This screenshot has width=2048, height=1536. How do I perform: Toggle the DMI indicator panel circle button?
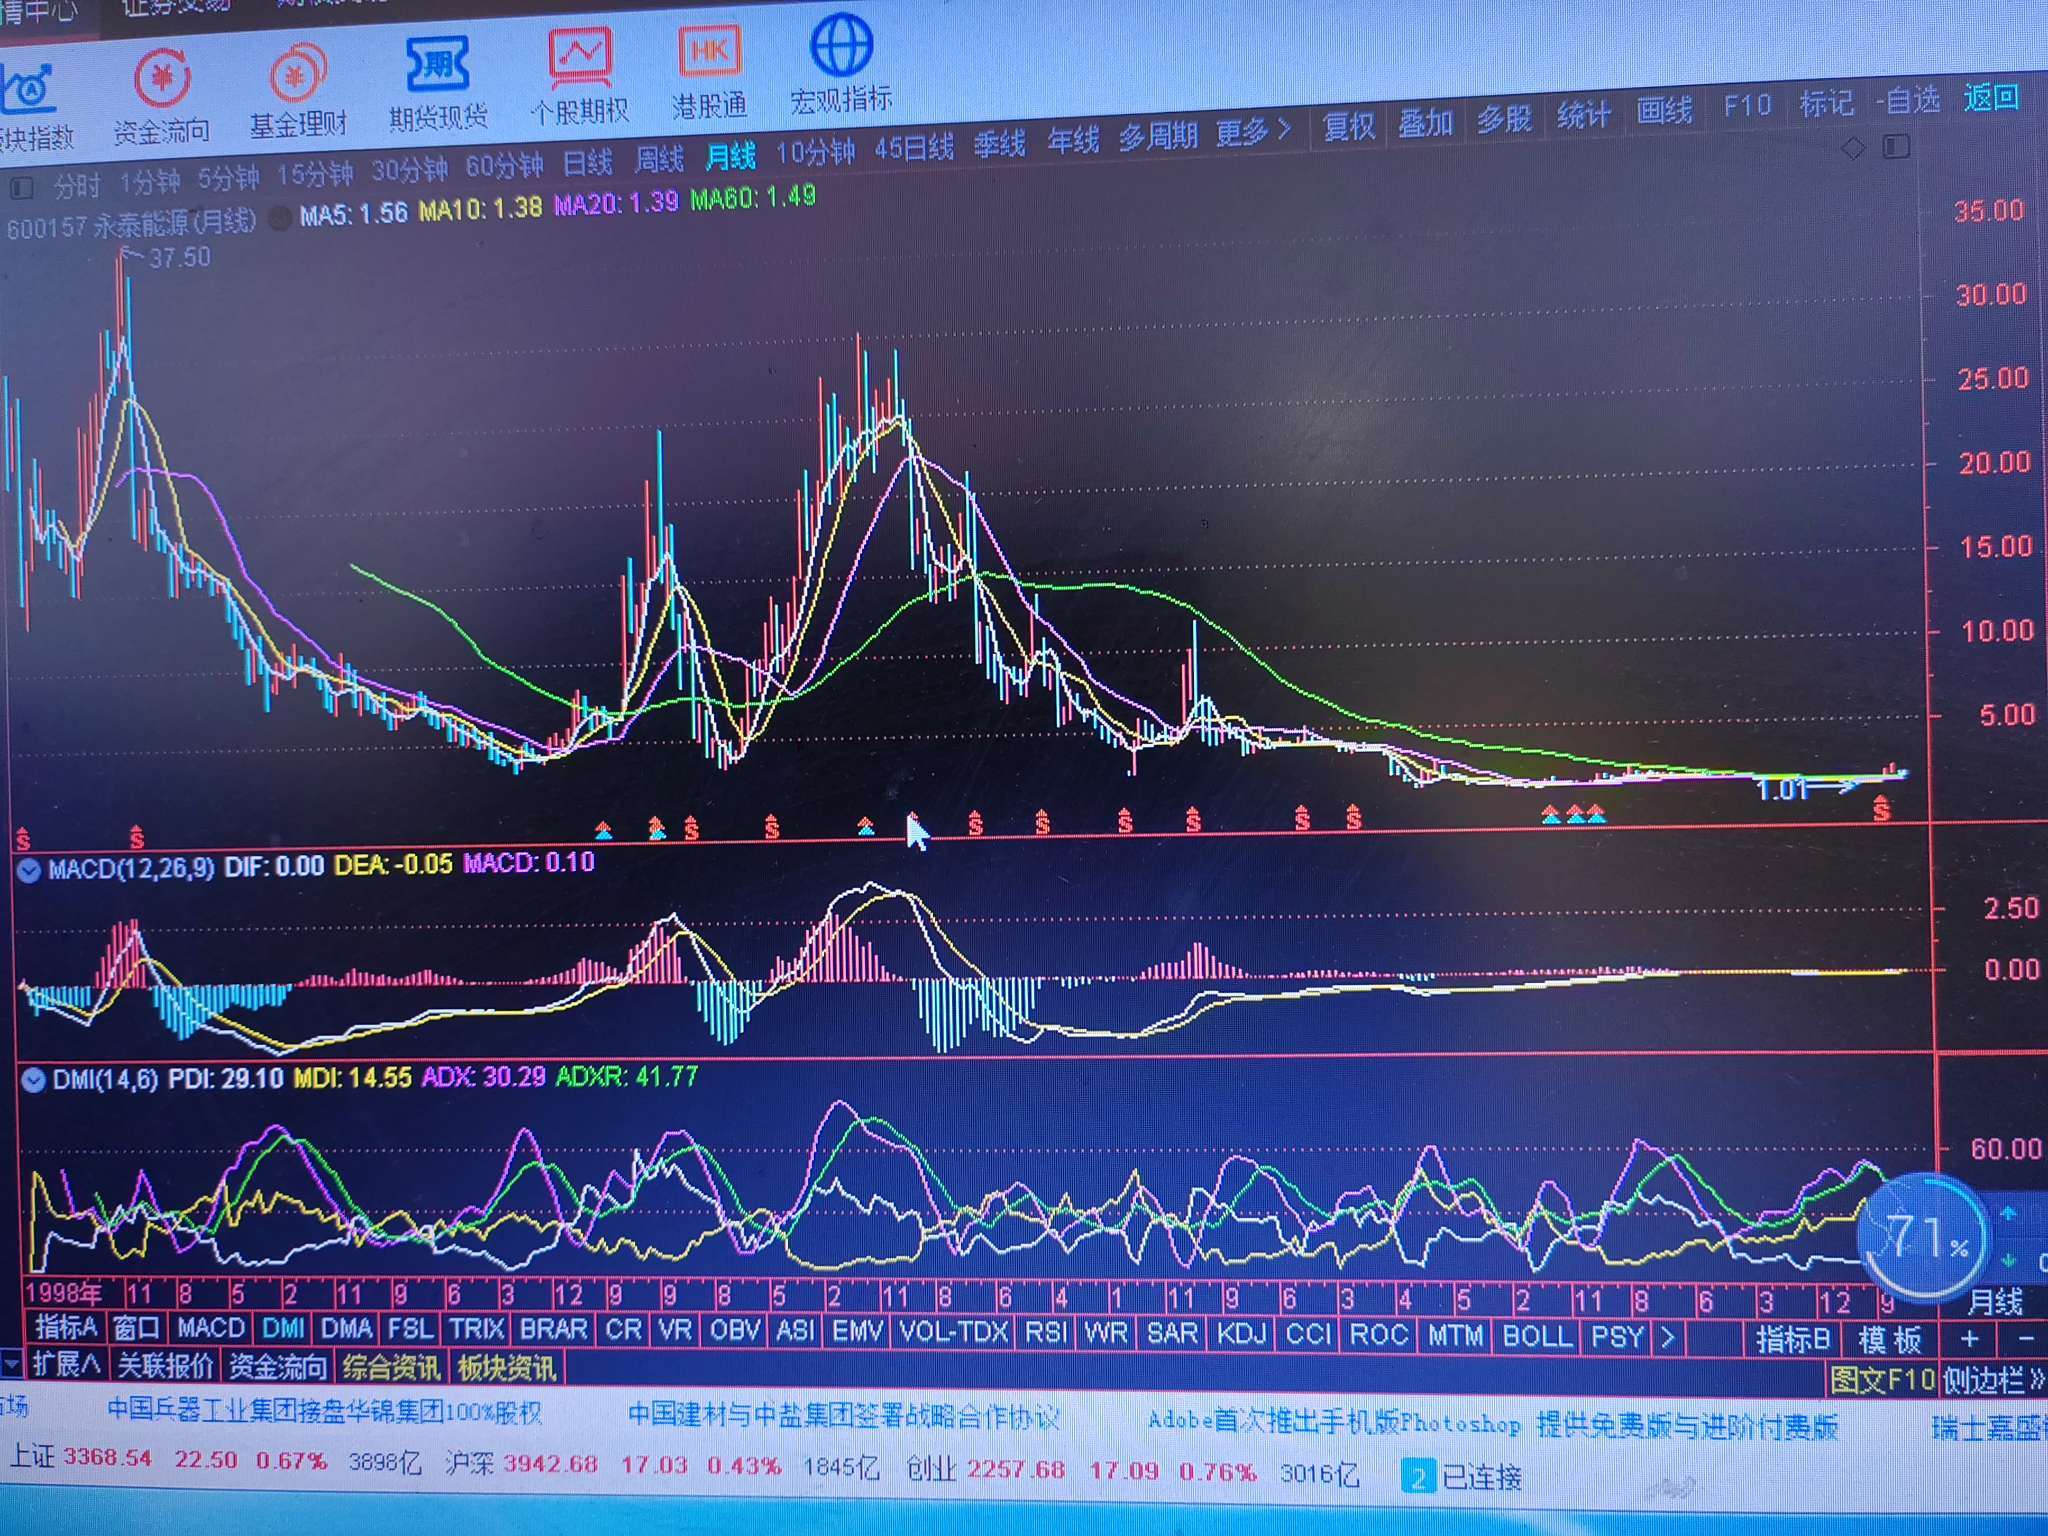[33, 1081]
